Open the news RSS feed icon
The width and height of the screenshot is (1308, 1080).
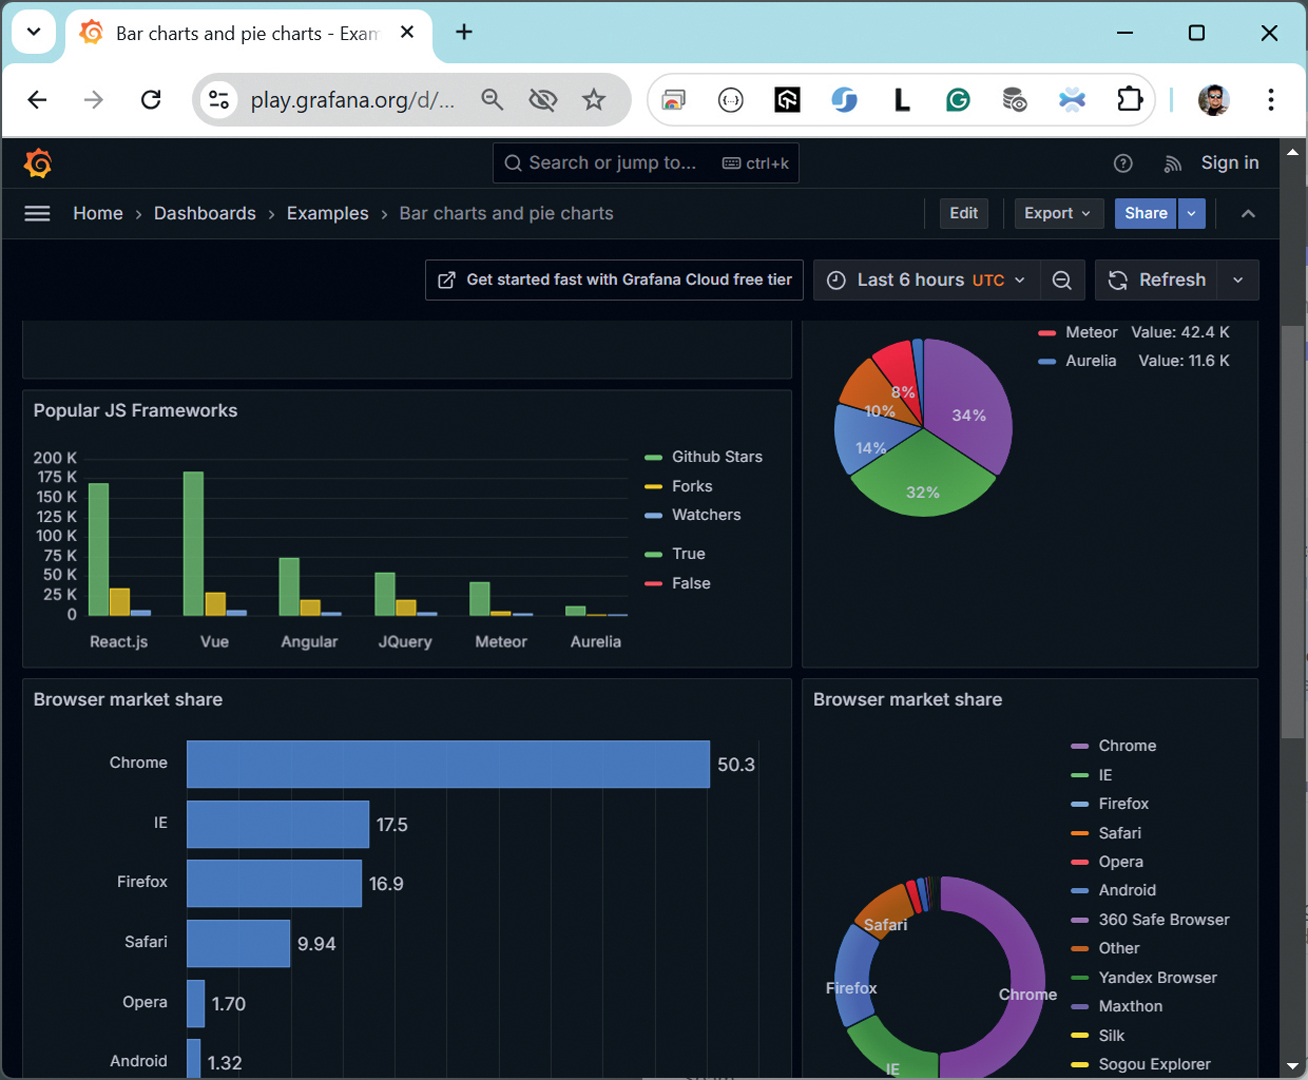(1173, 163)
